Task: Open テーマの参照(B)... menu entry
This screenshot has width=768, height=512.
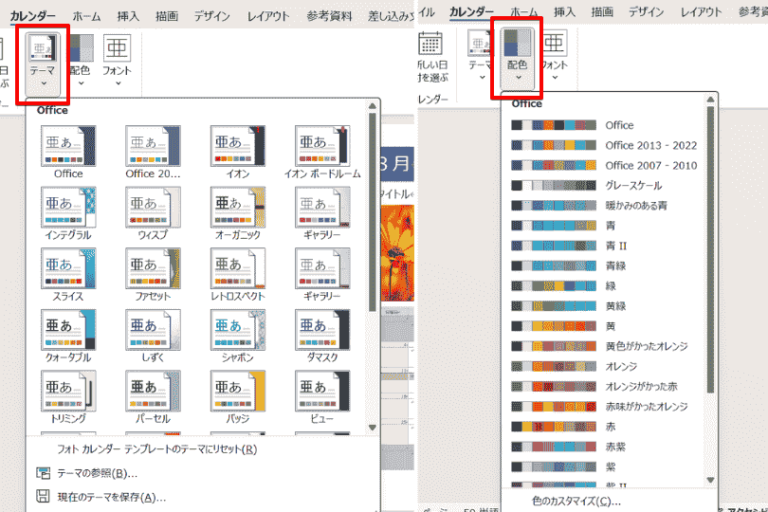Action: tap(97, 473)
